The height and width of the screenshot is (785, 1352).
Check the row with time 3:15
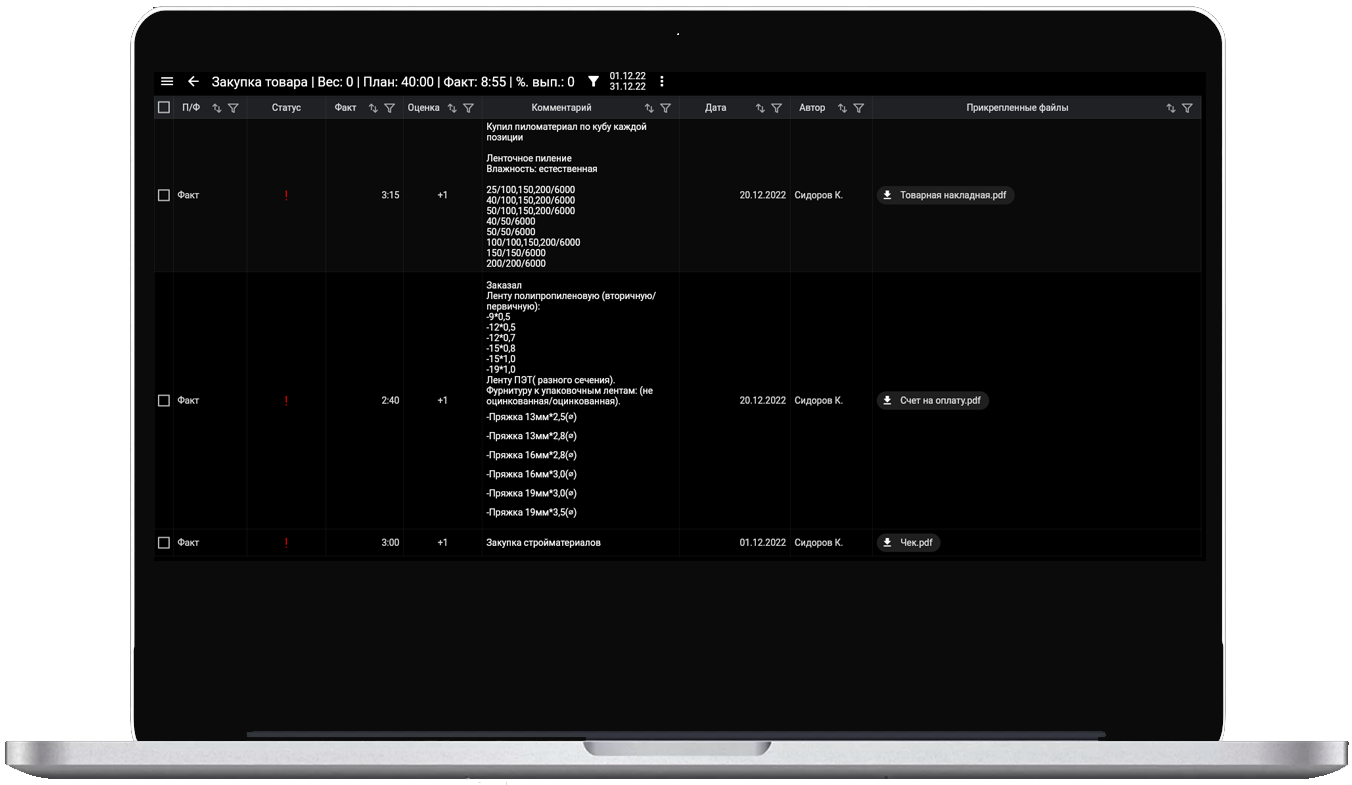point(164,196)
